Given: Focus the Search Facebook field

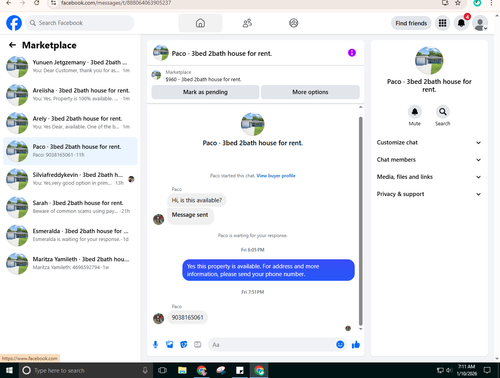Looking at the screenshot, I should 80,23.
